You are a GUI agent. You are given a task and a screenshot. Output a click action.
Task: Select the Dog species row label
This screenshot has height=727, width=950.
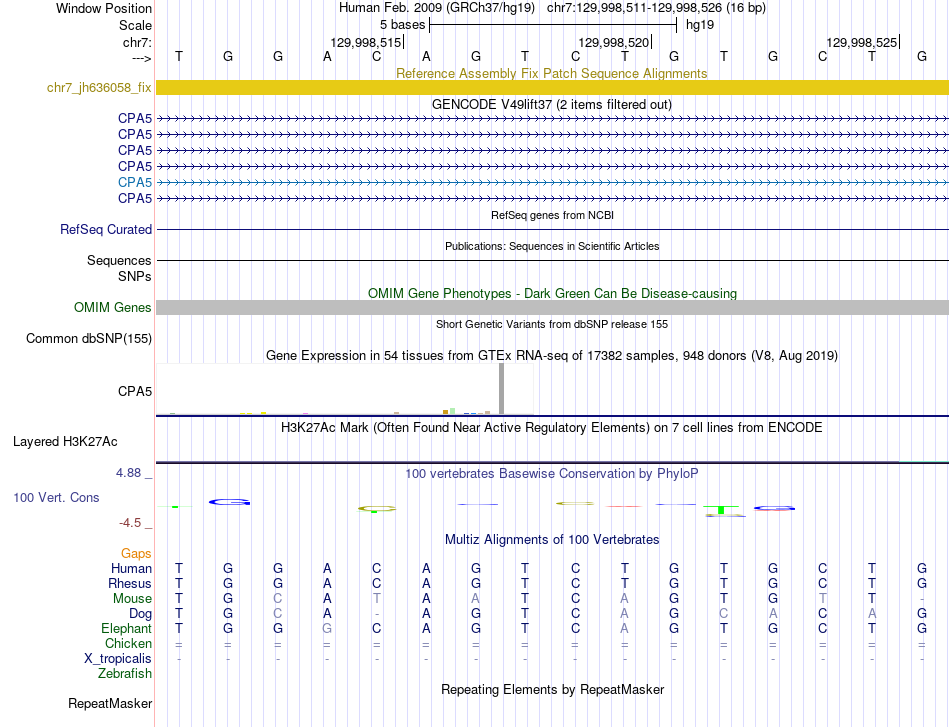click(140, 614)
